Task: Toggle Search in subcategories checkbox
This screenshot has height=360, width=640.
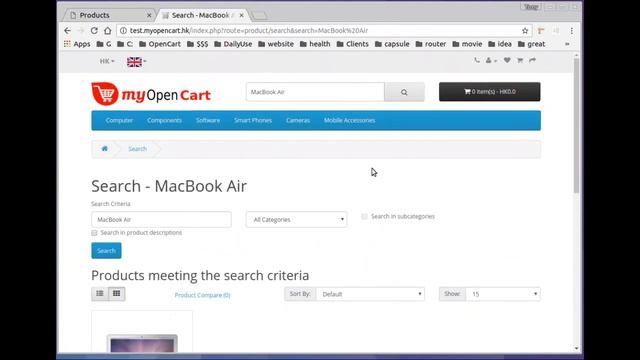Action: 364,216
